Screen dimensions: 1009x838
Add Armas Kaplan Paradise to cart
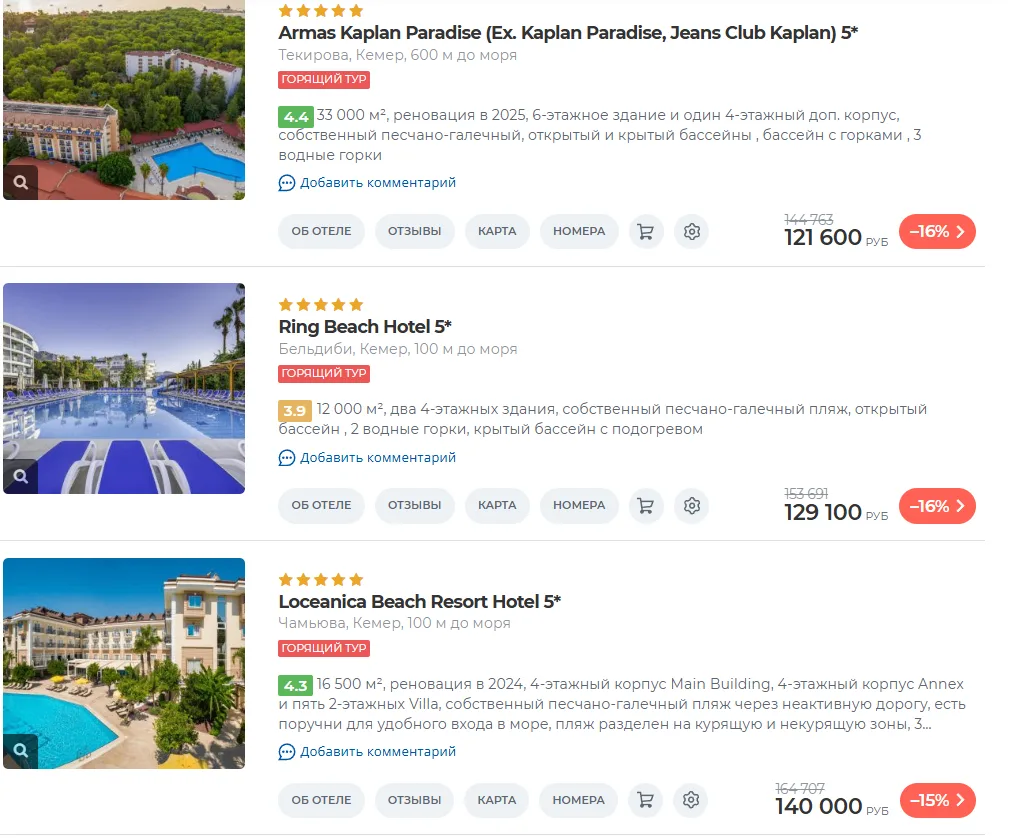pyautogui.click(x=645, y=232)
